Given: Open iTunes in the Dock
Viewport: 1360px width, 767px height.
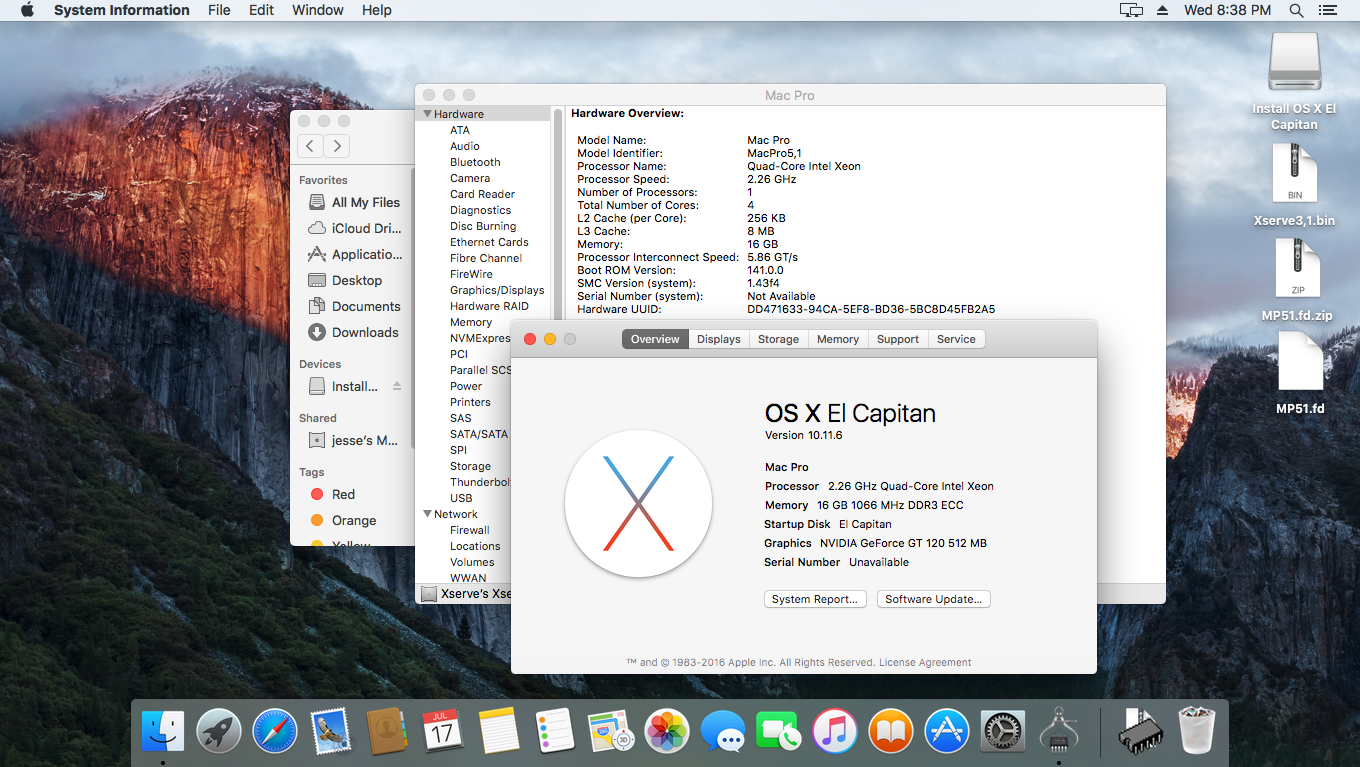Looking at the screenshot, I should pos(834,731).
